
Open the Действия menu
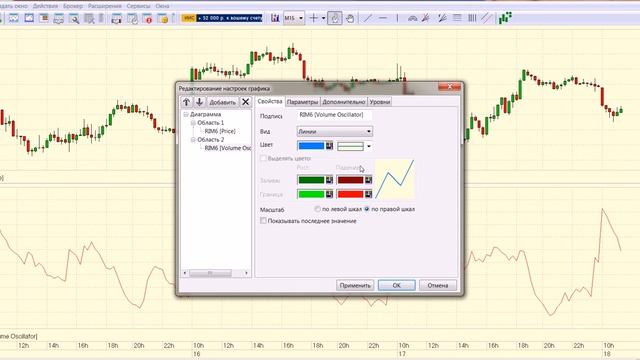point(45,6)
